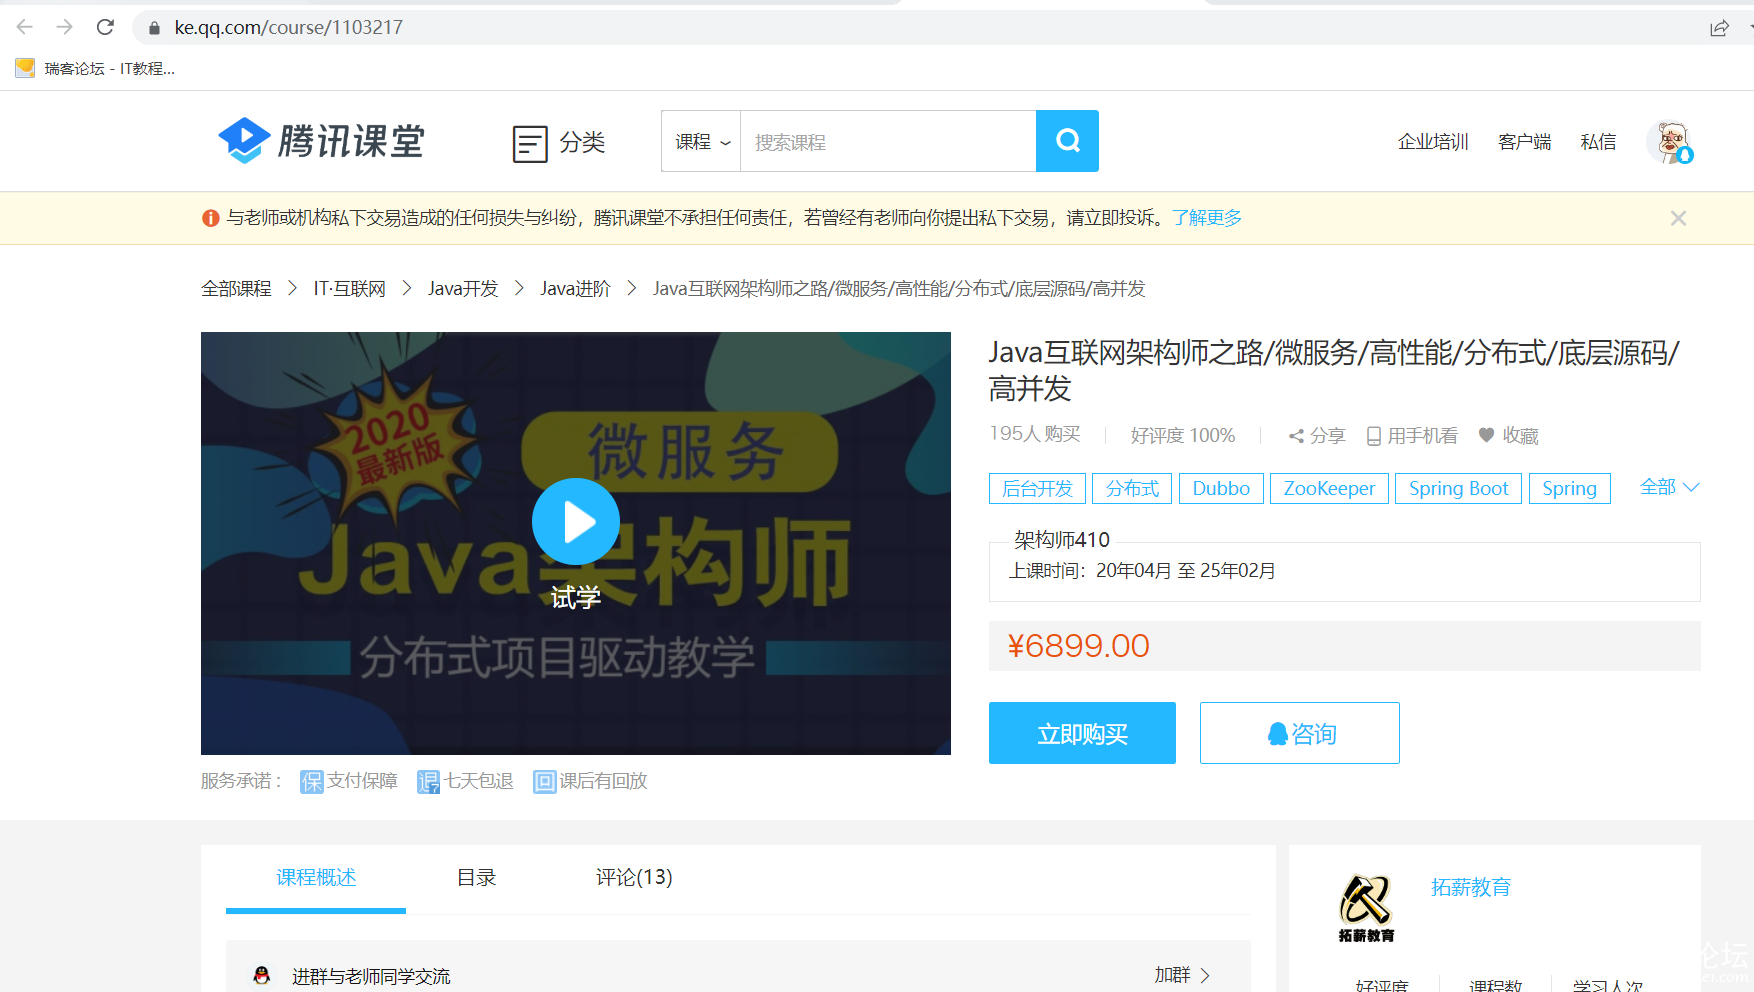The image size is (1754, 992).
Task: Switch to 目录 tab
Action: click(476, 877)
